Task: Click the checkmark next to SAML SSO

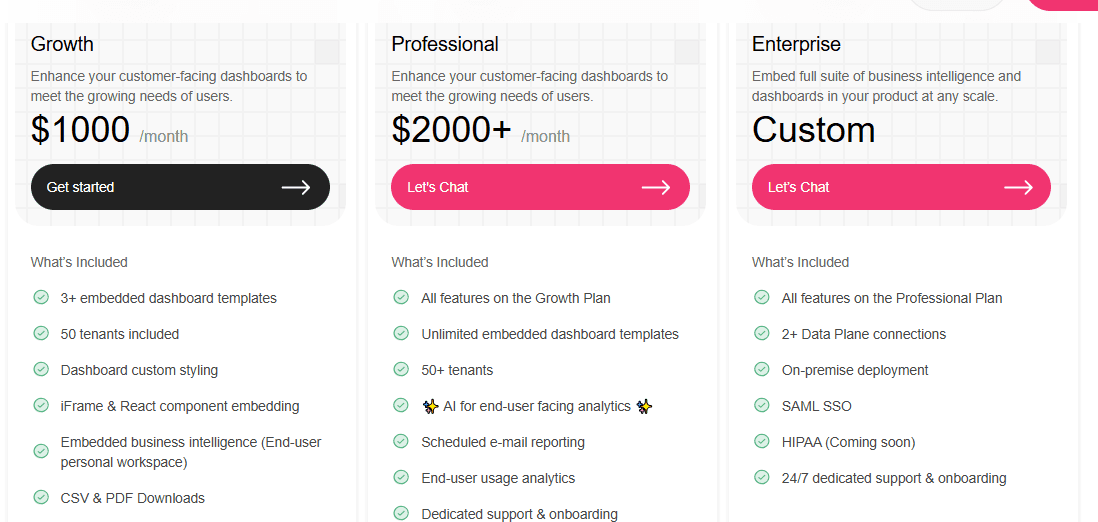Action: 761,405
